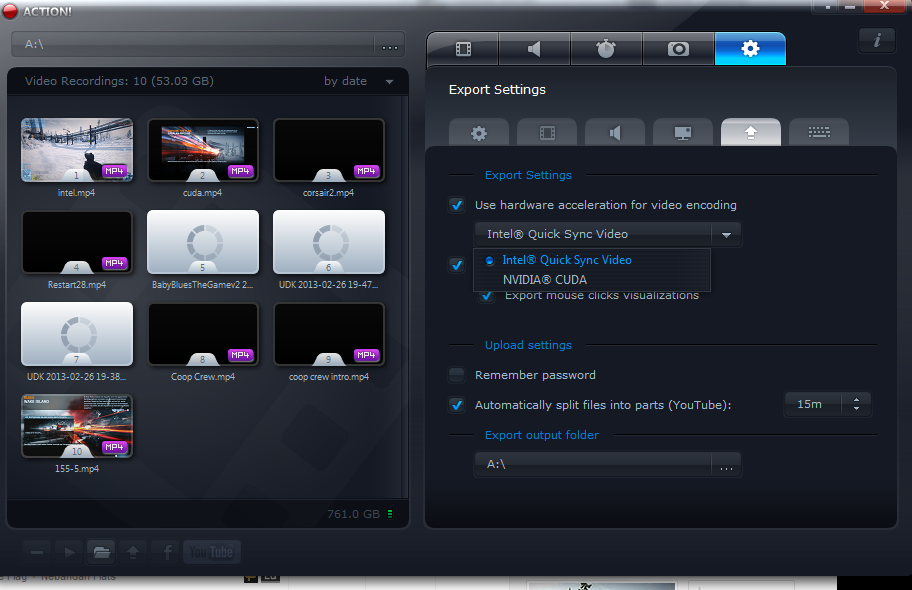Select the Restart28.mp4 thumbnail

(x=77, y=242)
